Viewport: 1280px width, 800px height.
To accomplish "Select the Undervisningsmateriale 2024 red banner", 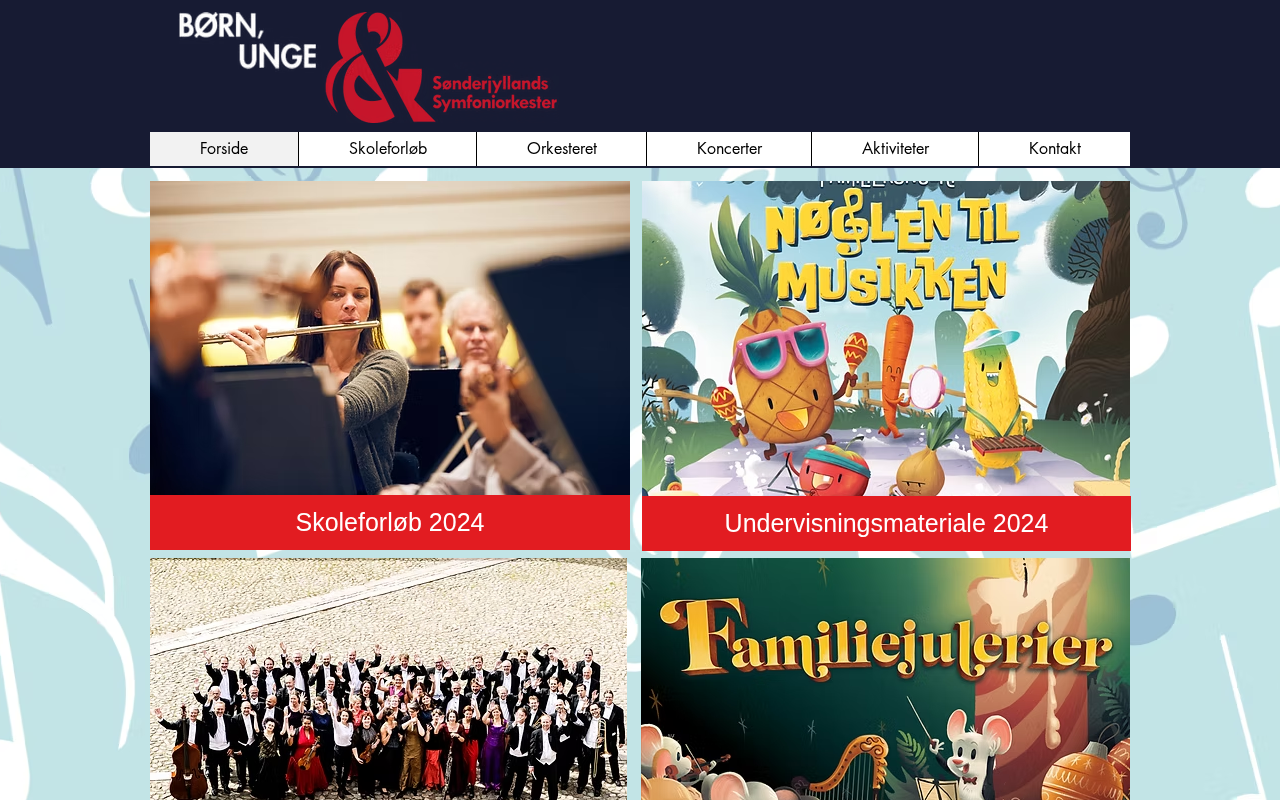I will click(886, 523).
